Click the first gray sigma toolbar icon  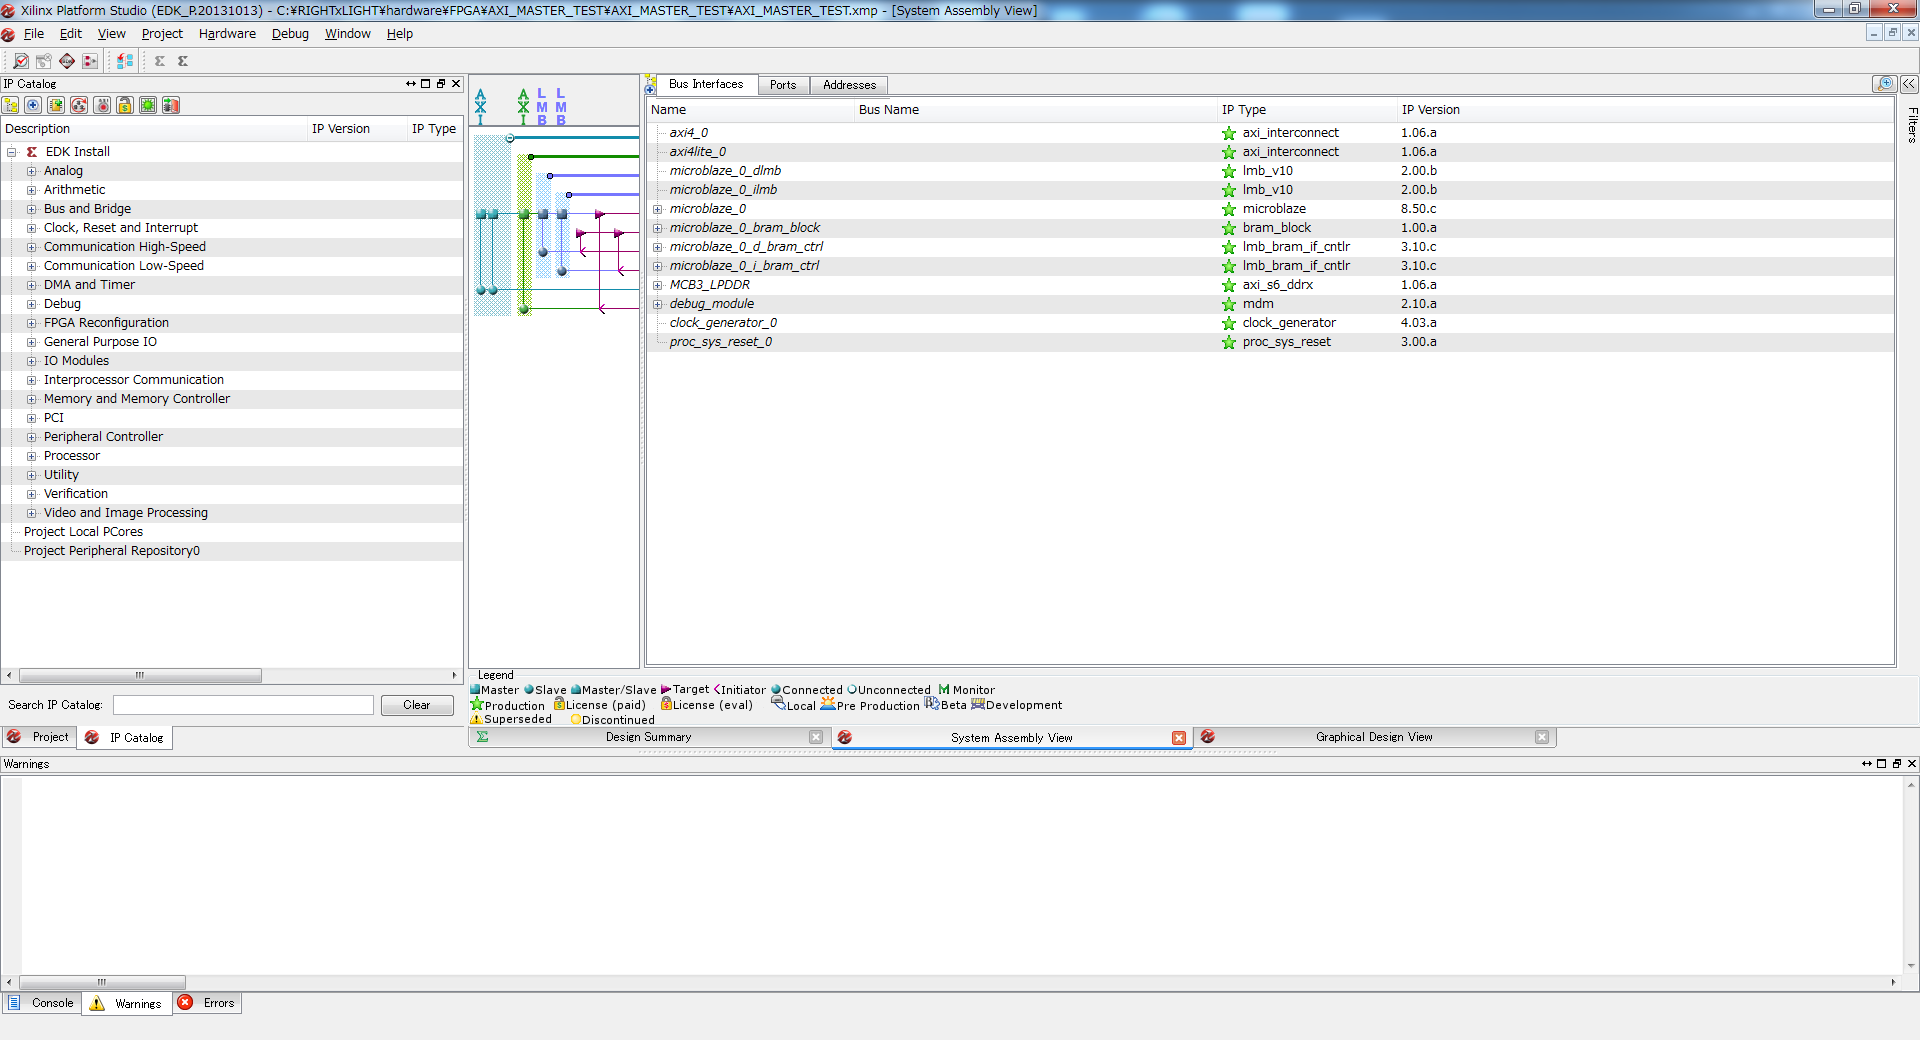[x=160, y=61]
